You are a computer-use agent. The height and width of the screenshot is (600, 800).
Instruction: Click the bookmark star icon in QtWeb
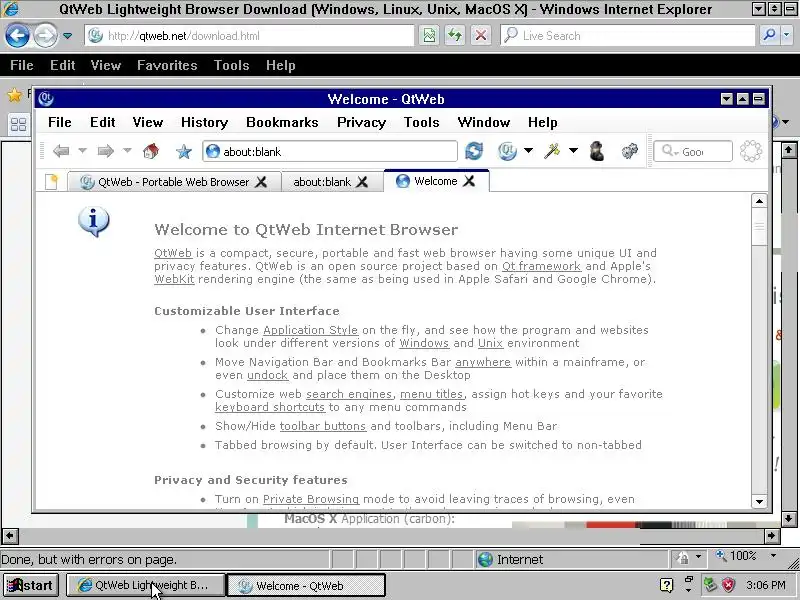point(184,152)
